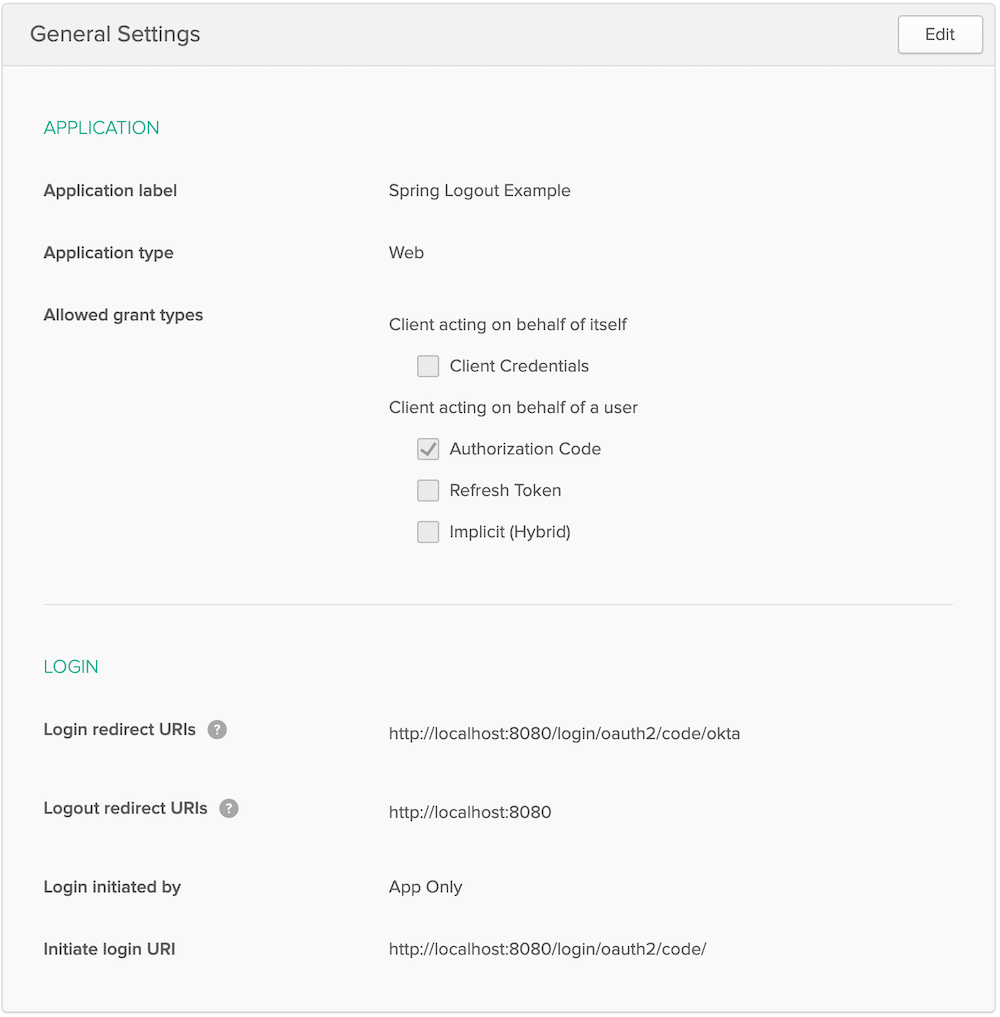Click the login redirect URI ending in okta
Image resolution: width=1000 pixels, height=1017 pixels.
tap(564, 734)
